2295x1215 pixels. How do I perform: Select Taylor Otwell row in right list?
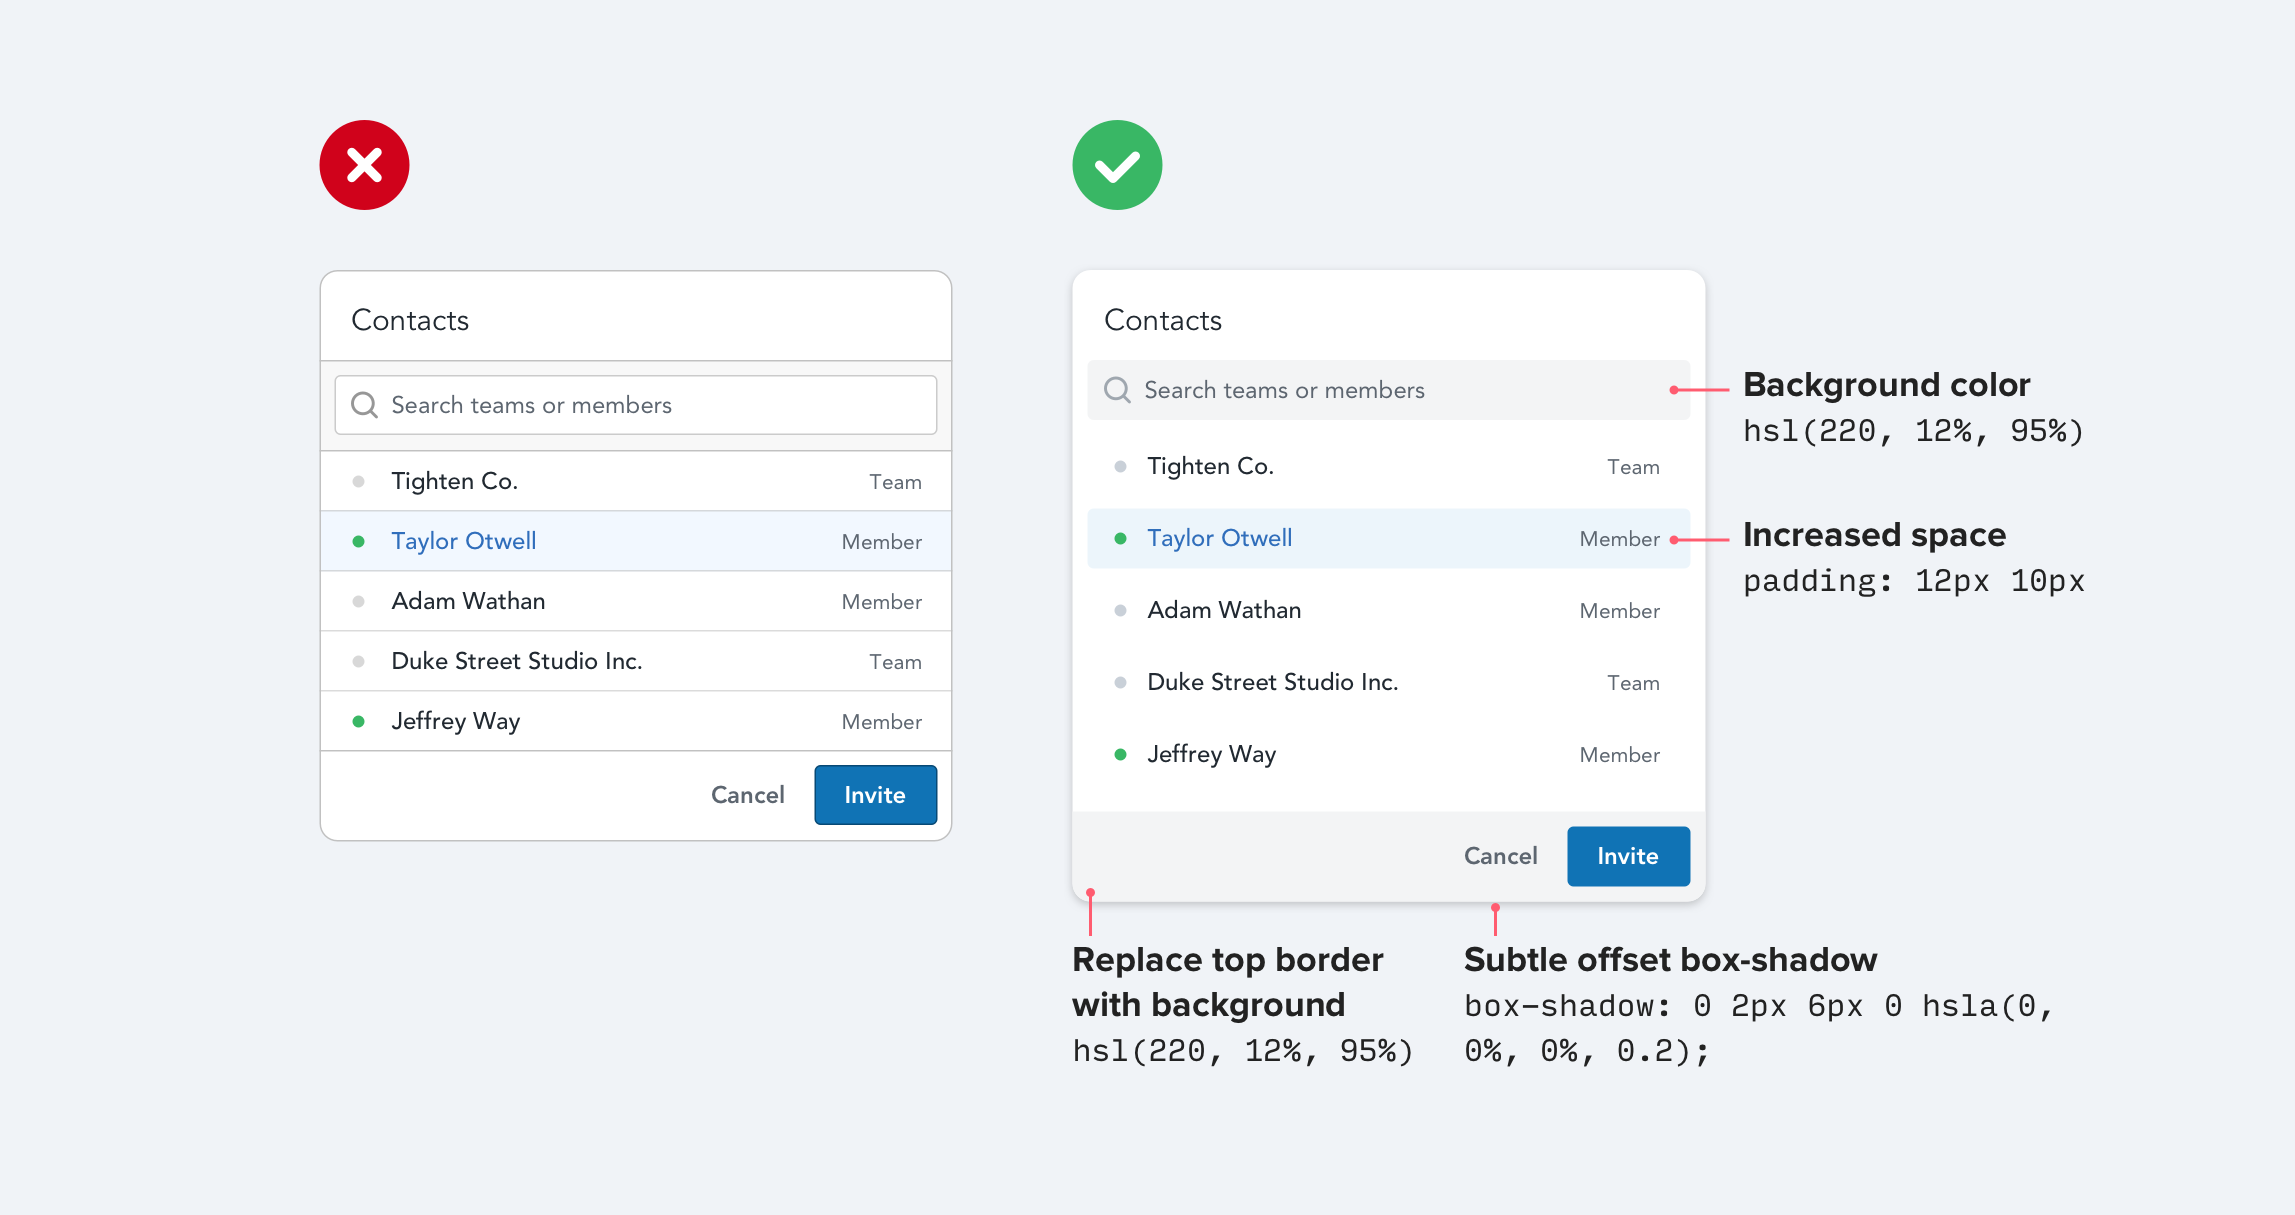point(1388,539)
